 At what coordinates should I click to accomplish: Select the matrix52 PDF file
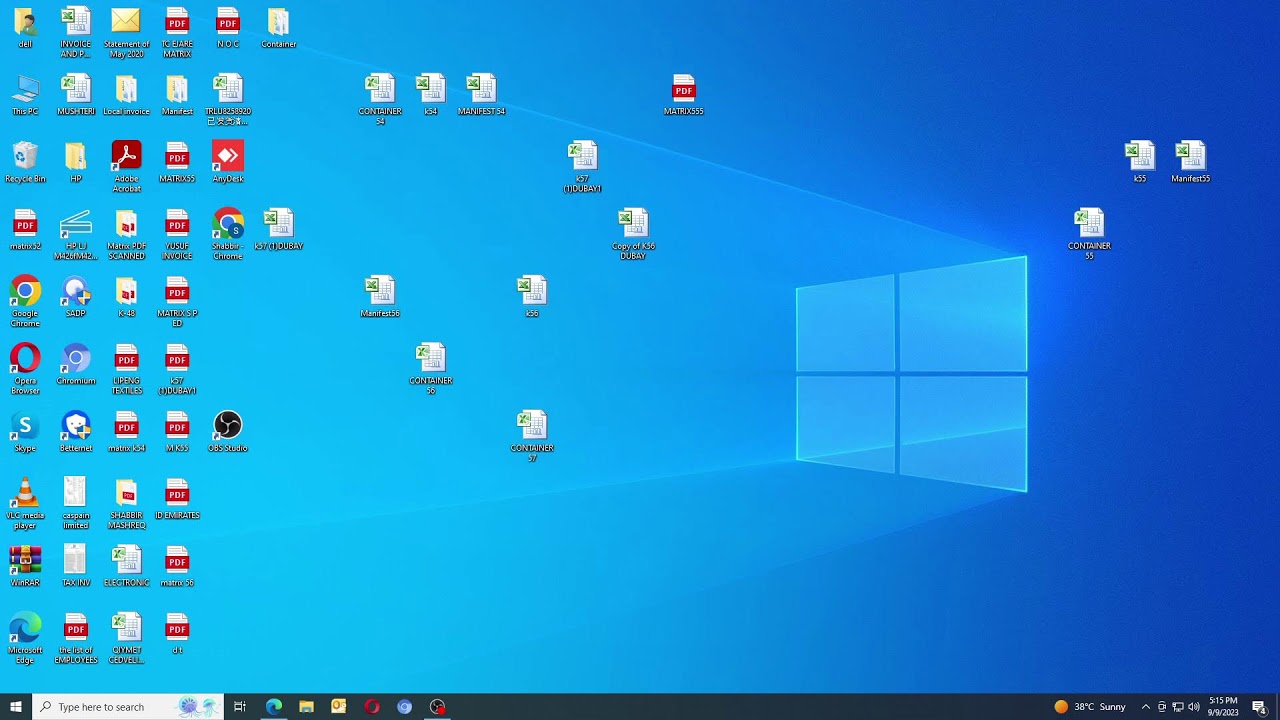coord(25,230)
